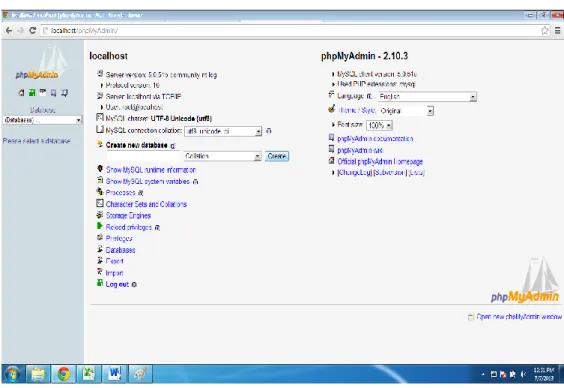This screenshot has height=388, width=564.
Task: Open the Privileges link
Action: 119,238
